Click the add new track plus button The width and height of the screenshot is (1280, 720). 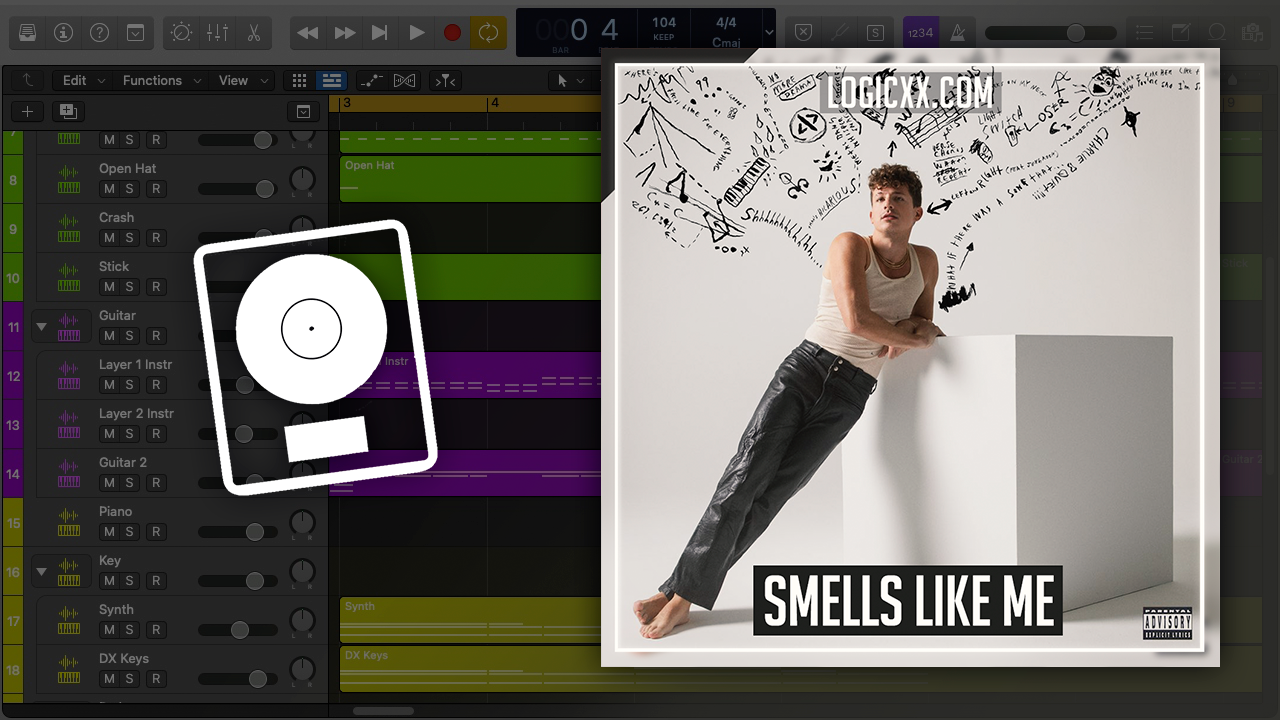[27, 111]
